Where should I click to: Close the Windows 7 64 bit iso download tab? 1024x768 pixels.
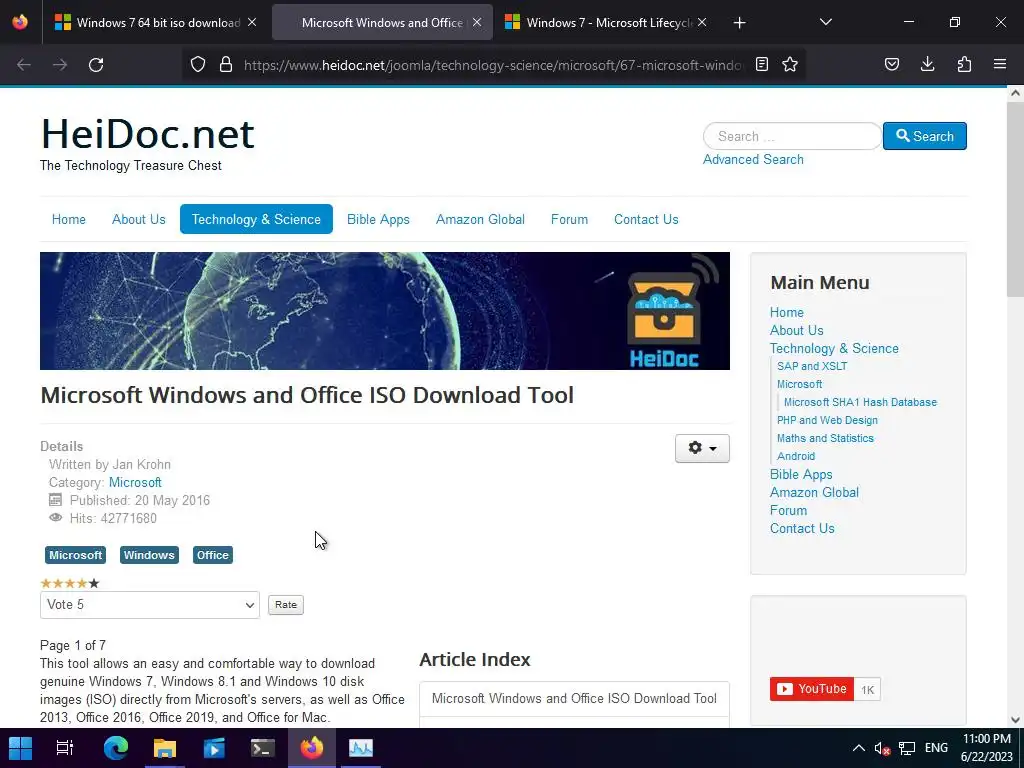[x=252, y=22]
